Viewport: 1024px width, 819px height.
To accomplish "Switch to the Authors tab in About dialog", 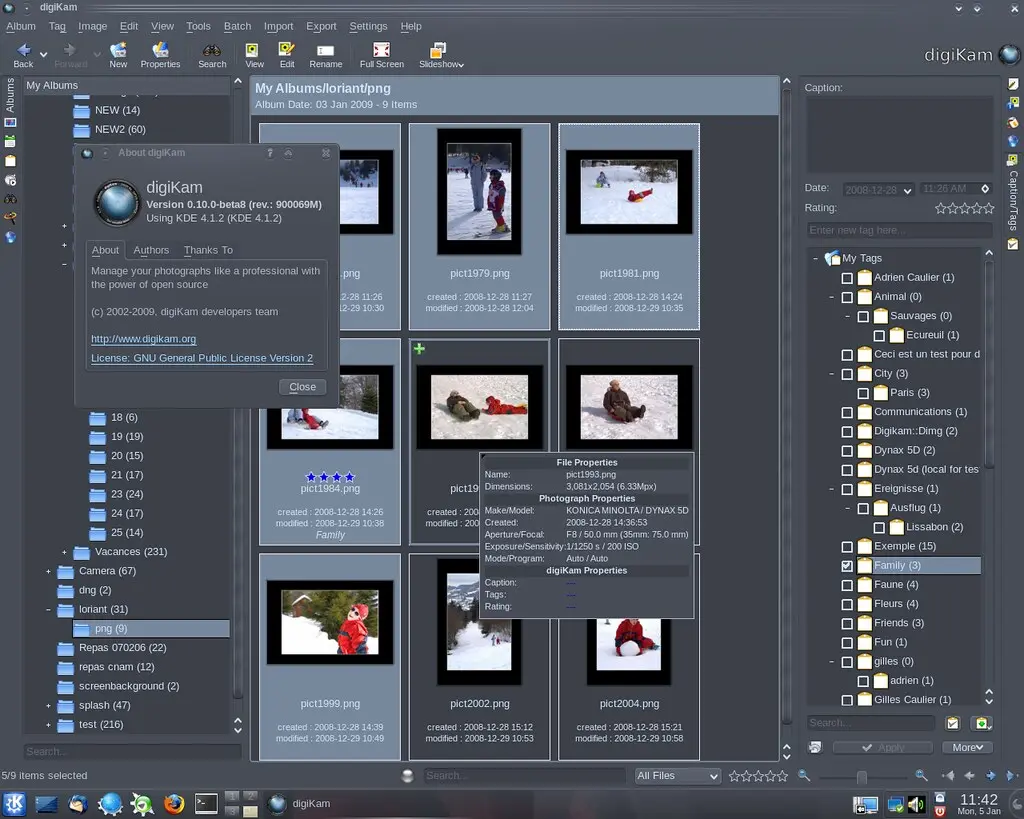I will point(151,250).
